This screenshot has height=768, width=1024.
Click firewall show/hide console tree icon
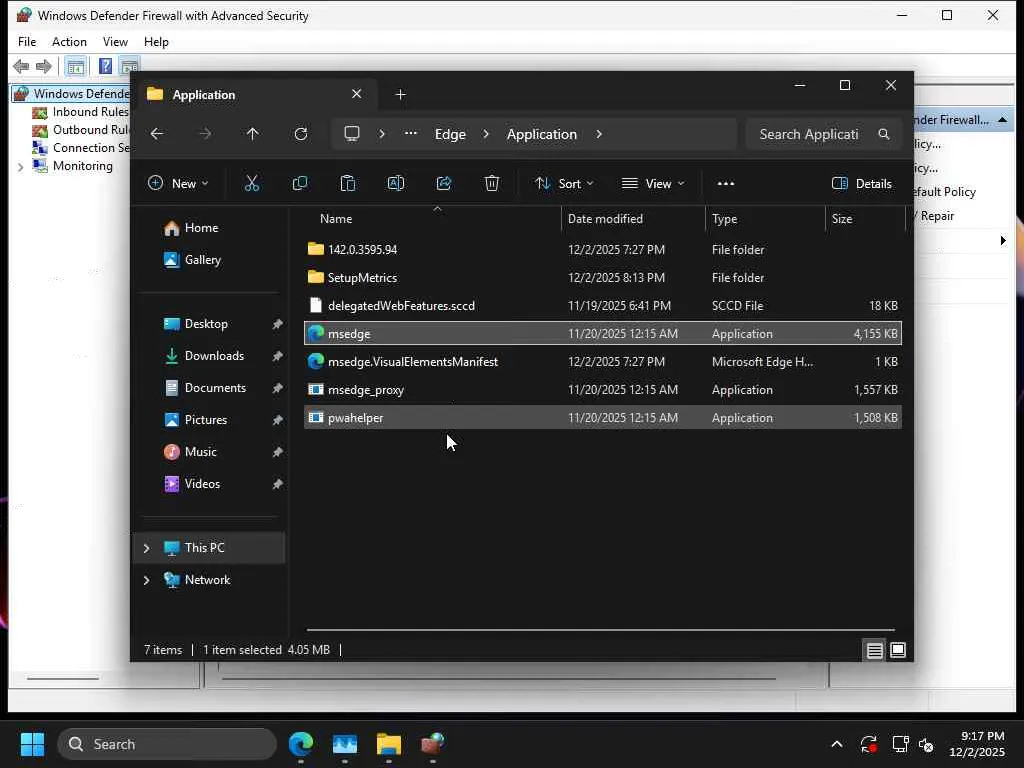tap(75, 66)
